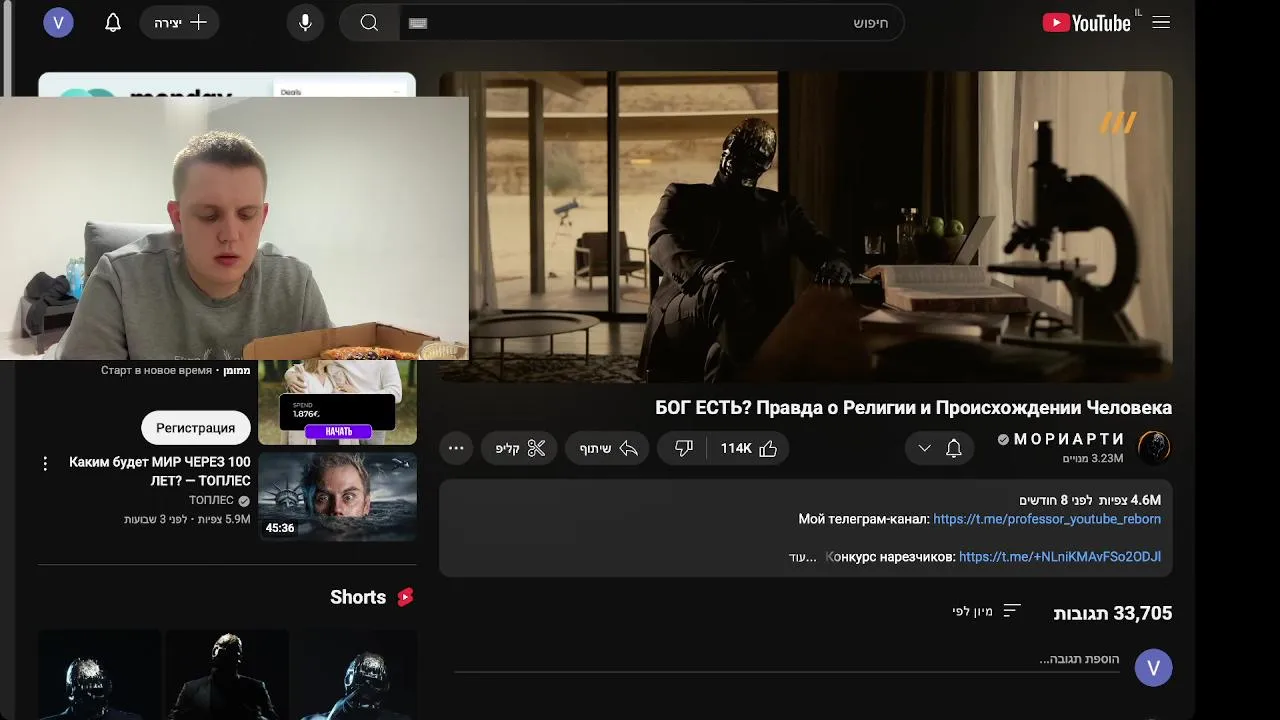Image resolution: width=1280 pixels, height=720 pixels.
Task: Toggle the subscription notification bell
Action: (x=954, y=448)
